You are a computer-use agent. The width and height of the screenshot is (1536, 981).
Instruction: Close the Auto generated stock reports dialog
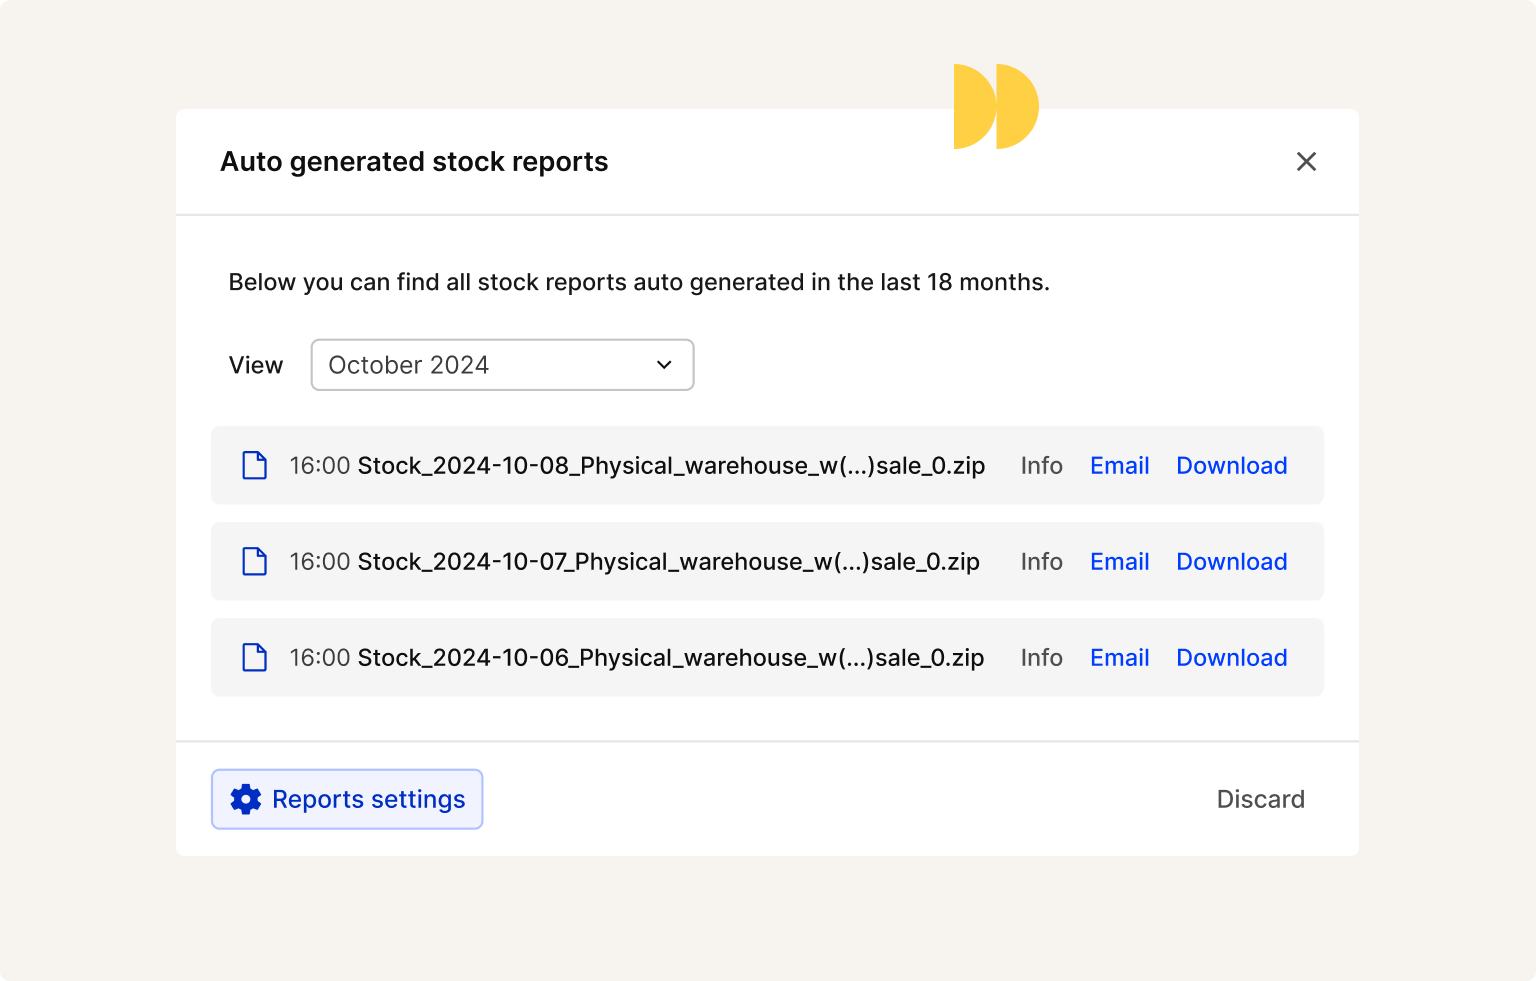click(x=1306, y=162)
